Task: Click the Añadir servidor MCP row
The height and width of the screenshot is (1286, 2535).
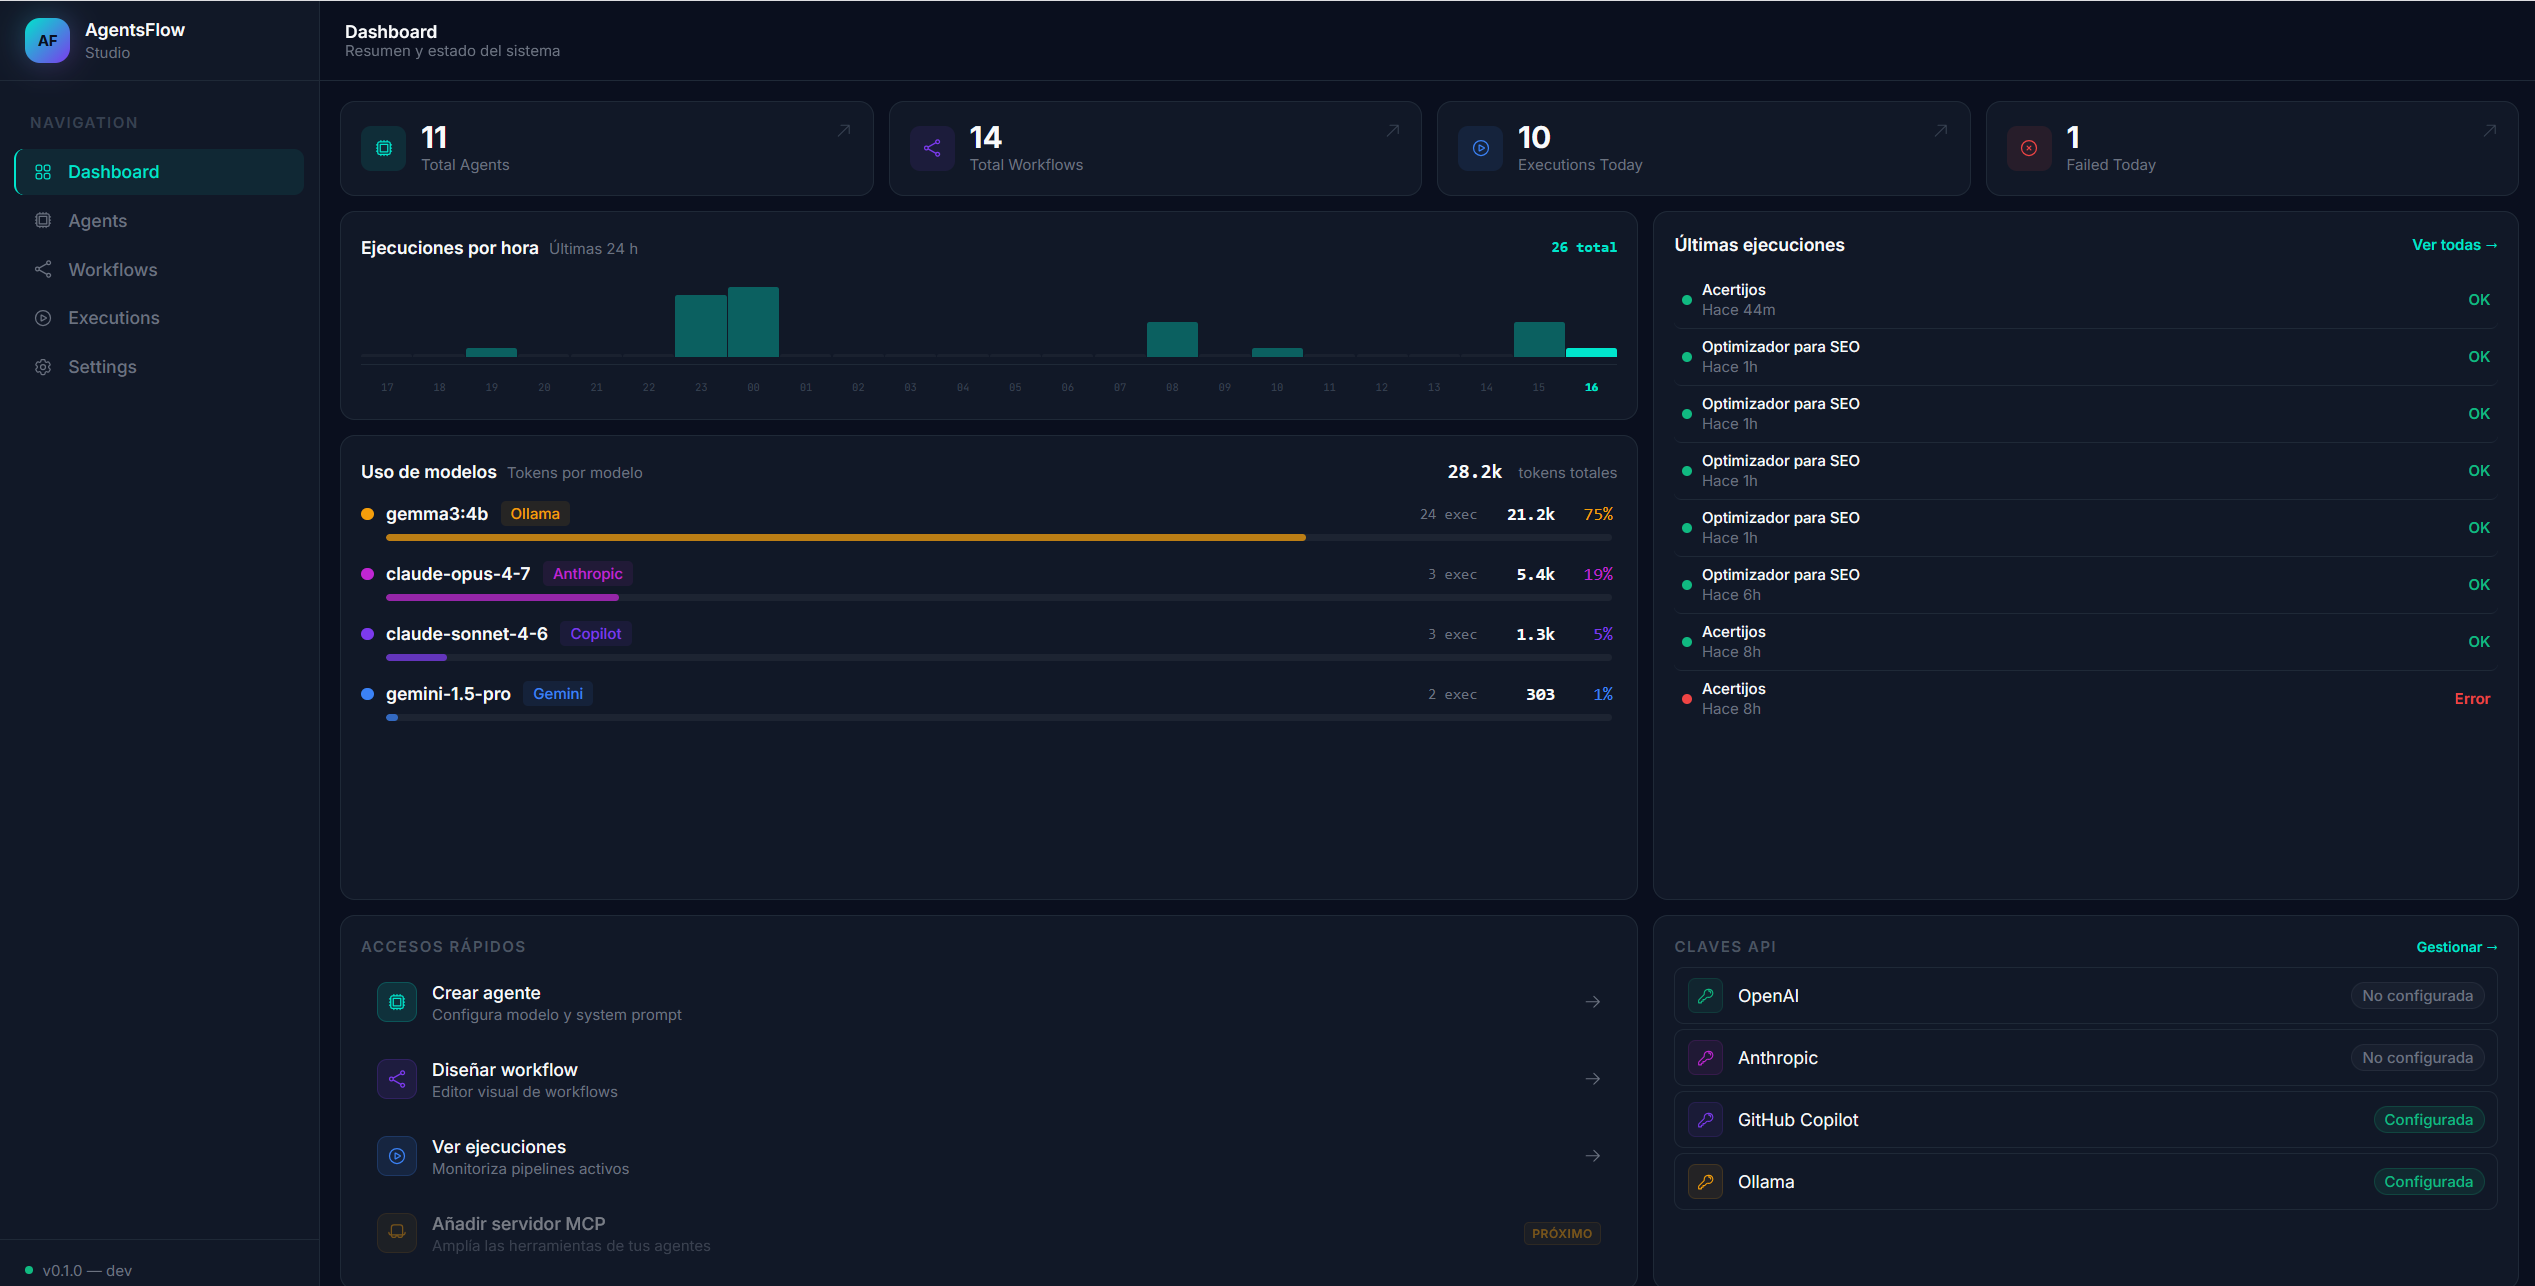Action: tap(988, 1233)
